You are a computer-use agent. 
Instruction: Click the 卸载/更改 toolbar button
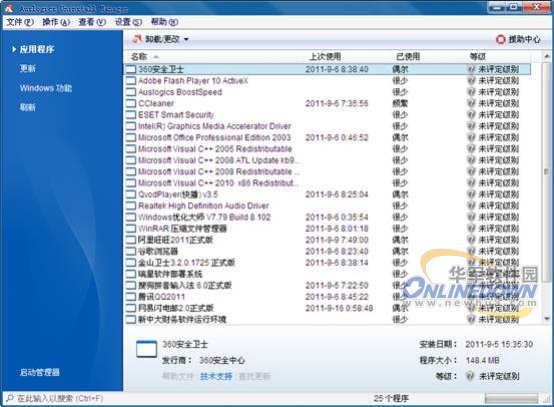coord(156,39)
